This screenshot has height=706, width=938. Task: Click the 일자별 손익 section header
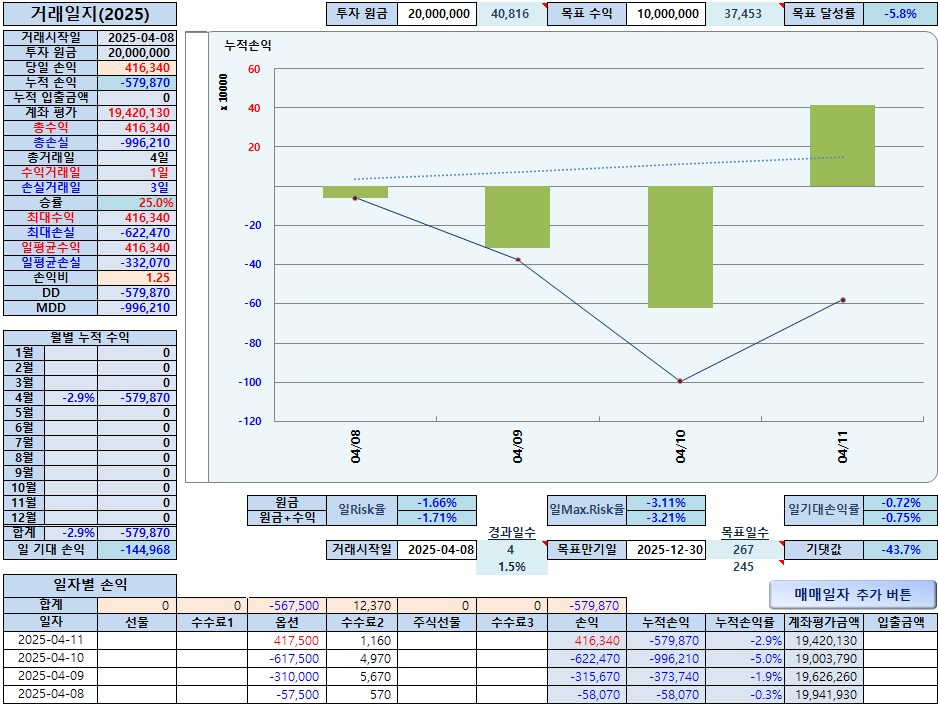click(x=90, y=585)
